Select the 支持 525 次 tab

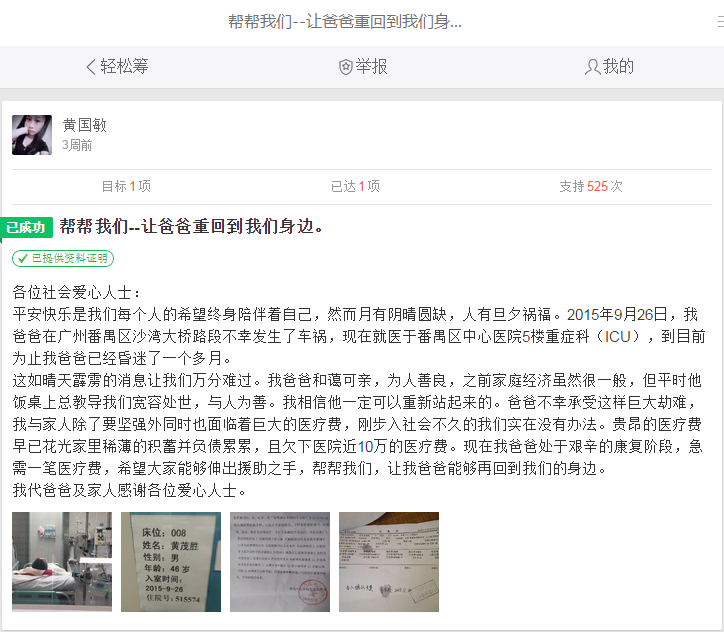coord(591,187)
